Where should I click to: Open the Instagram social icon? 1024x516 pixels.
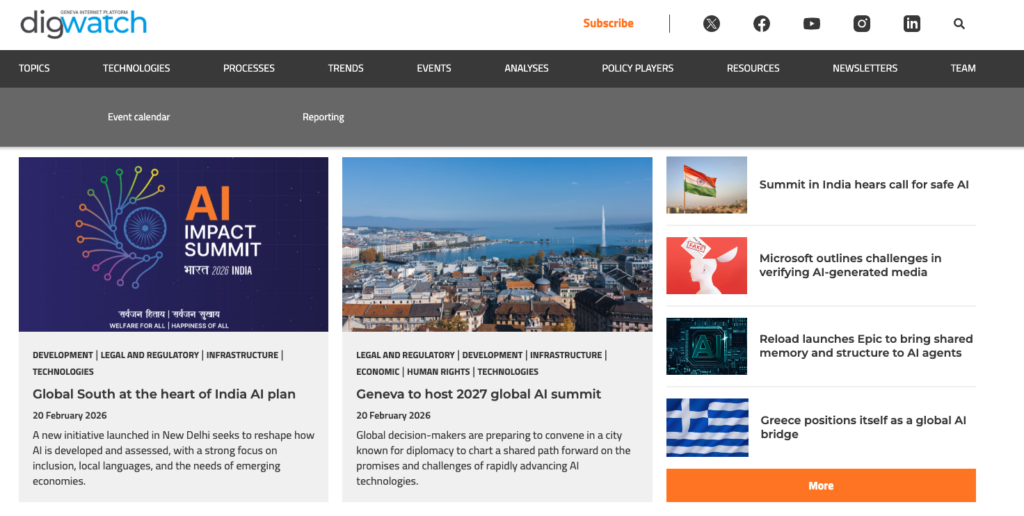pyautogui.click(x=862, y=24)
